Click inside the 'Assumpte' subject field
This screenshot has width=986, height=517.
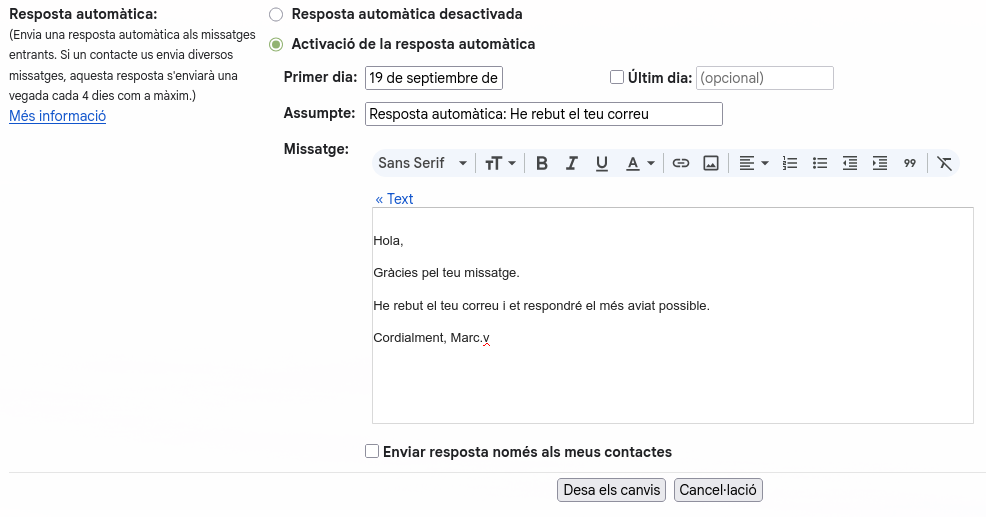pos(543,114)
